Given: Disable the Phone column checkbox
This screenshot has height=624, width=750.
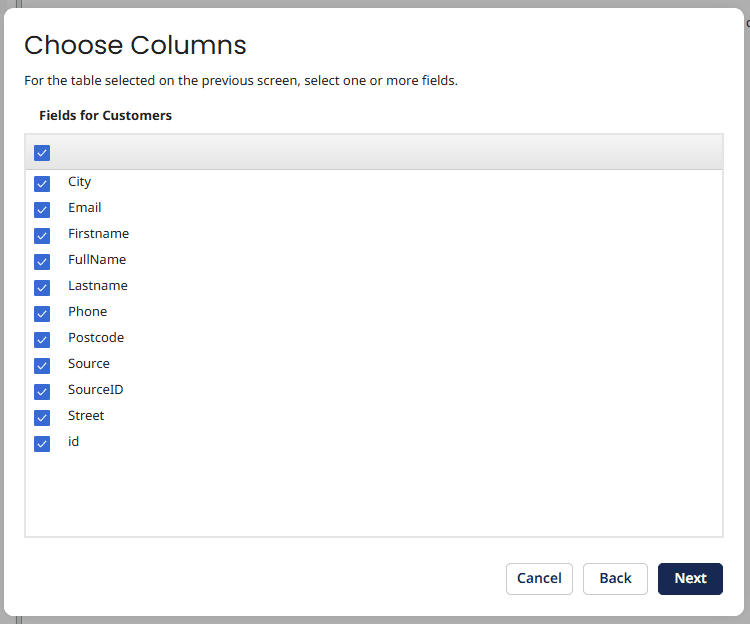Looking at the screenshot, I should click(x=42, y=314).
